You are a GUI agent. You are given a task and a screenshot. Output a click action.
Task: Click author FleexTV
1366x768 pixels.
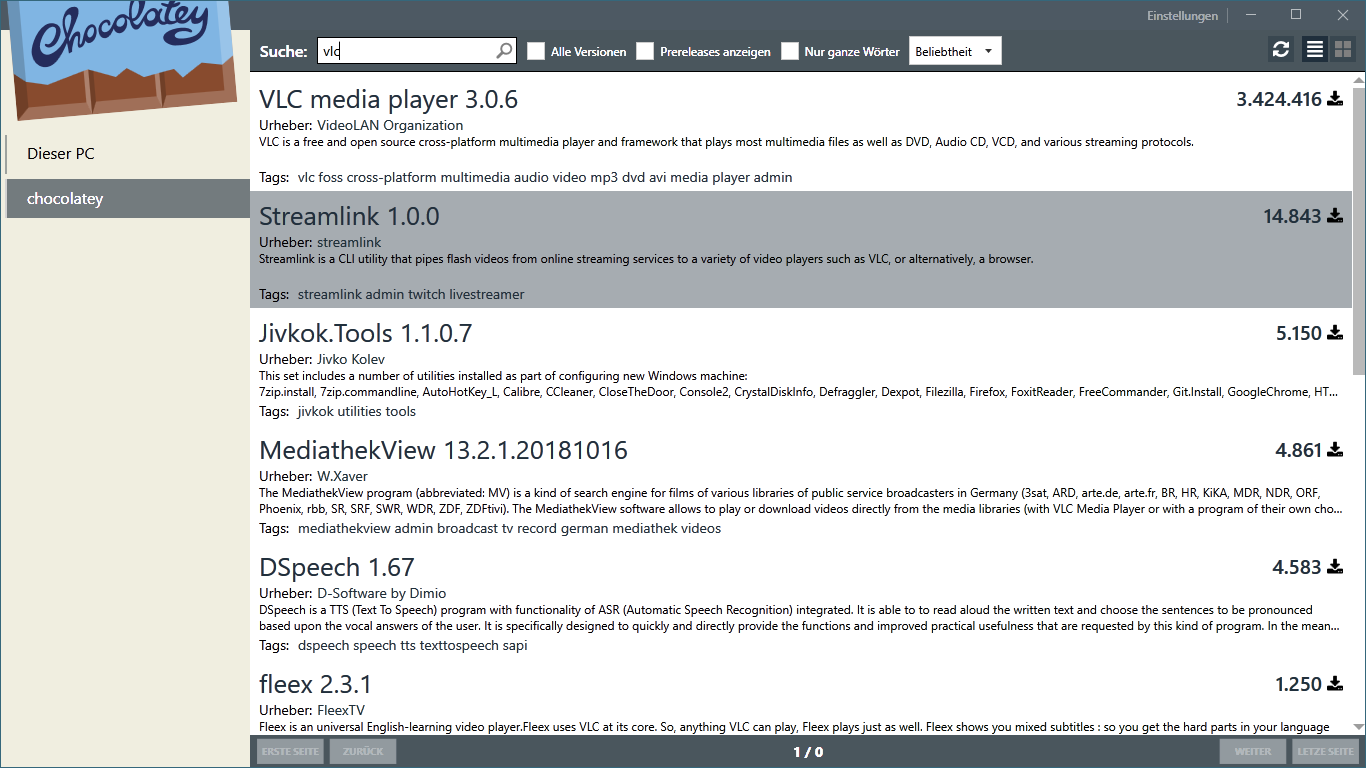point(341,710)
